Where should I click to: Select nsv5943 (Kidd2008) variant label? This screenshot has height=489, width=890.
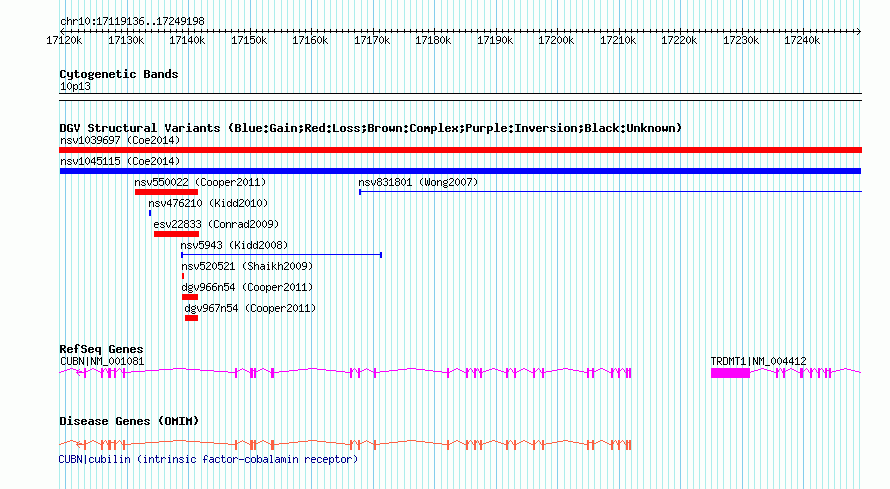234,245
